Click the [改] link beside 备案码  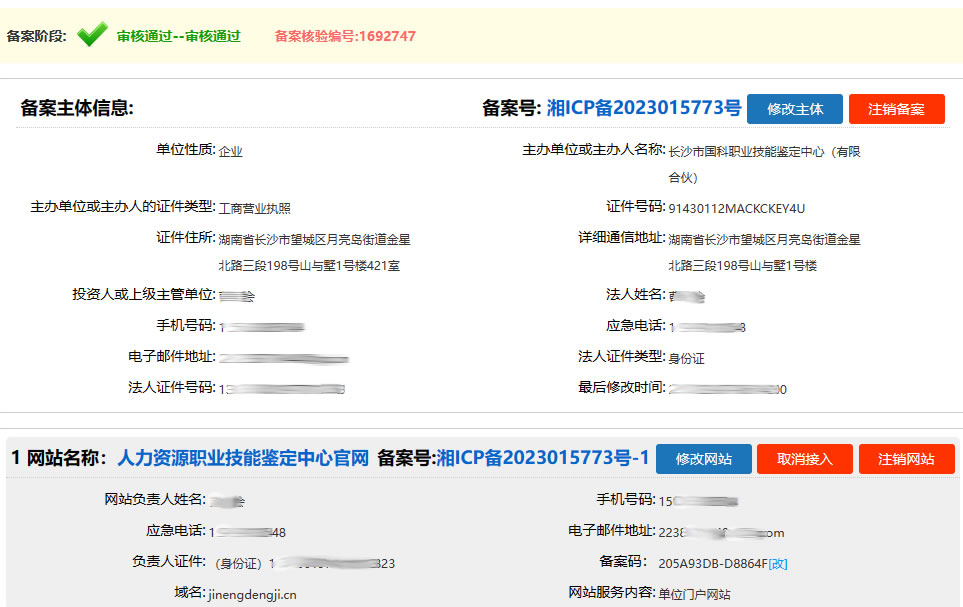pyautogui.click(x=777, y=563)
